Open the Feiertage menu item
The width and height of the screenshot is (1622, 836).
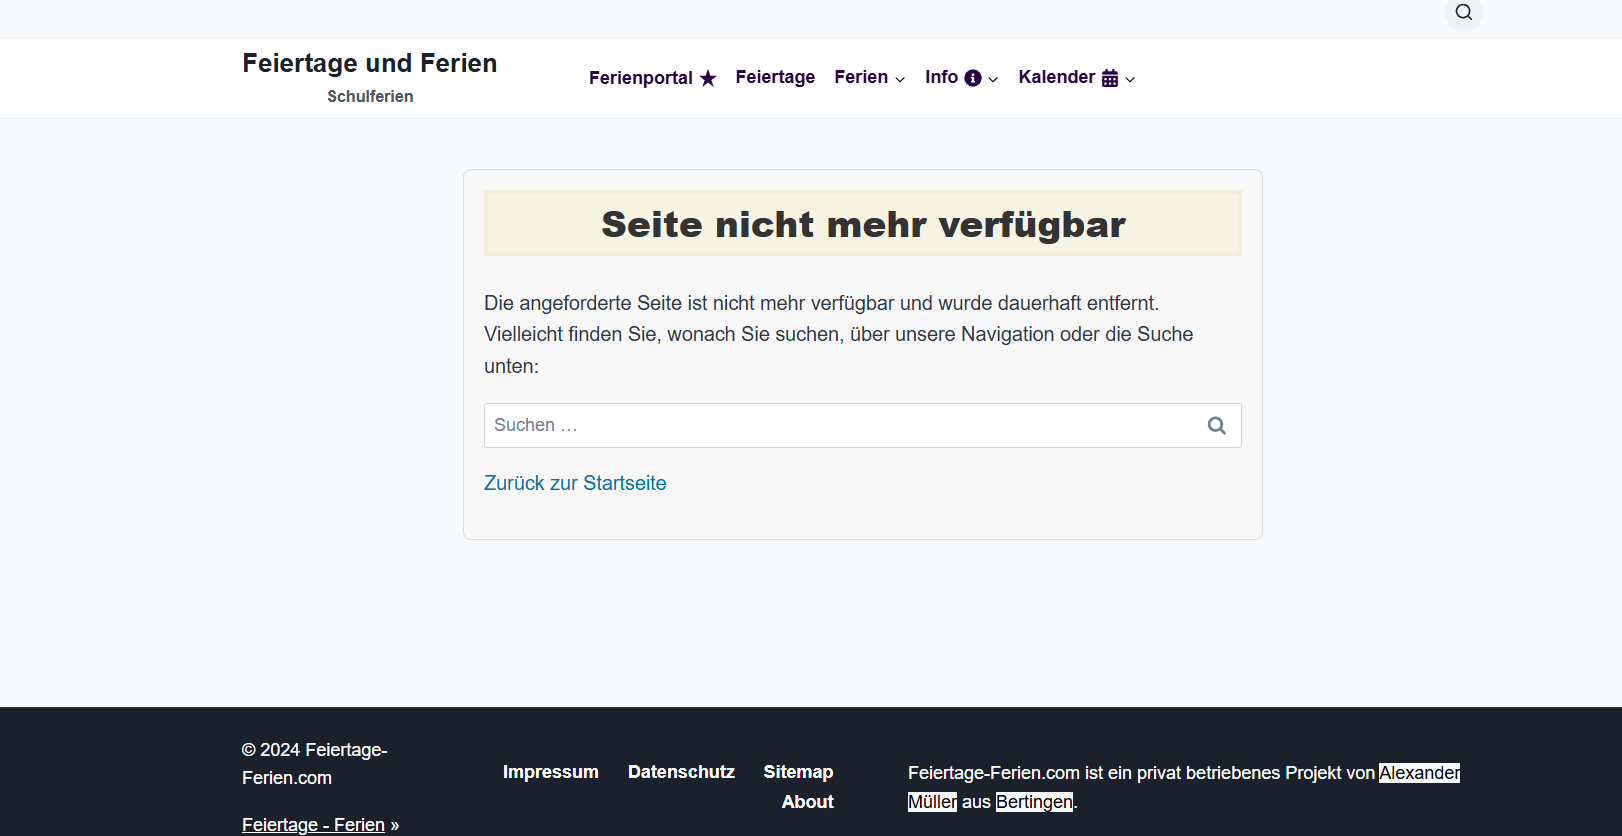[775, 77]
